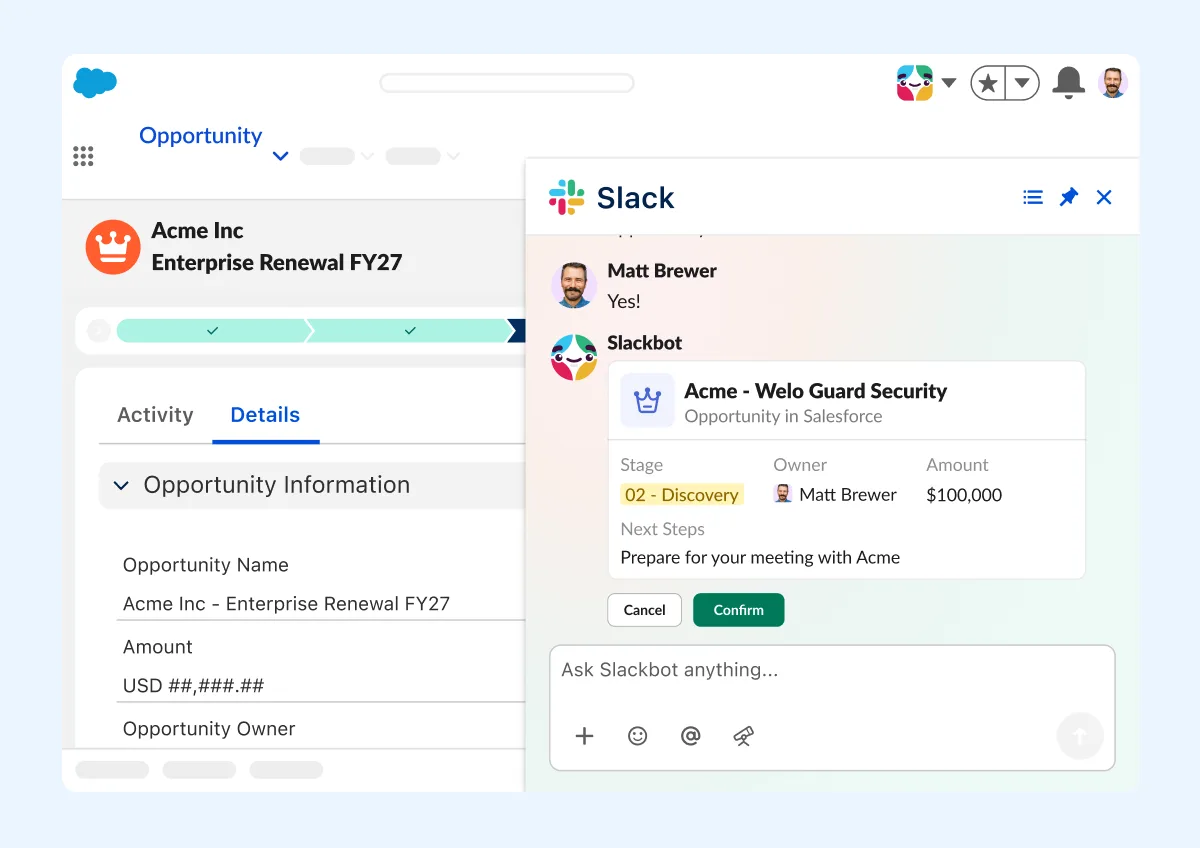The width and height of the screenshot is (1200, 848).
Task: Click the @ mention icon
Action: 690,736
